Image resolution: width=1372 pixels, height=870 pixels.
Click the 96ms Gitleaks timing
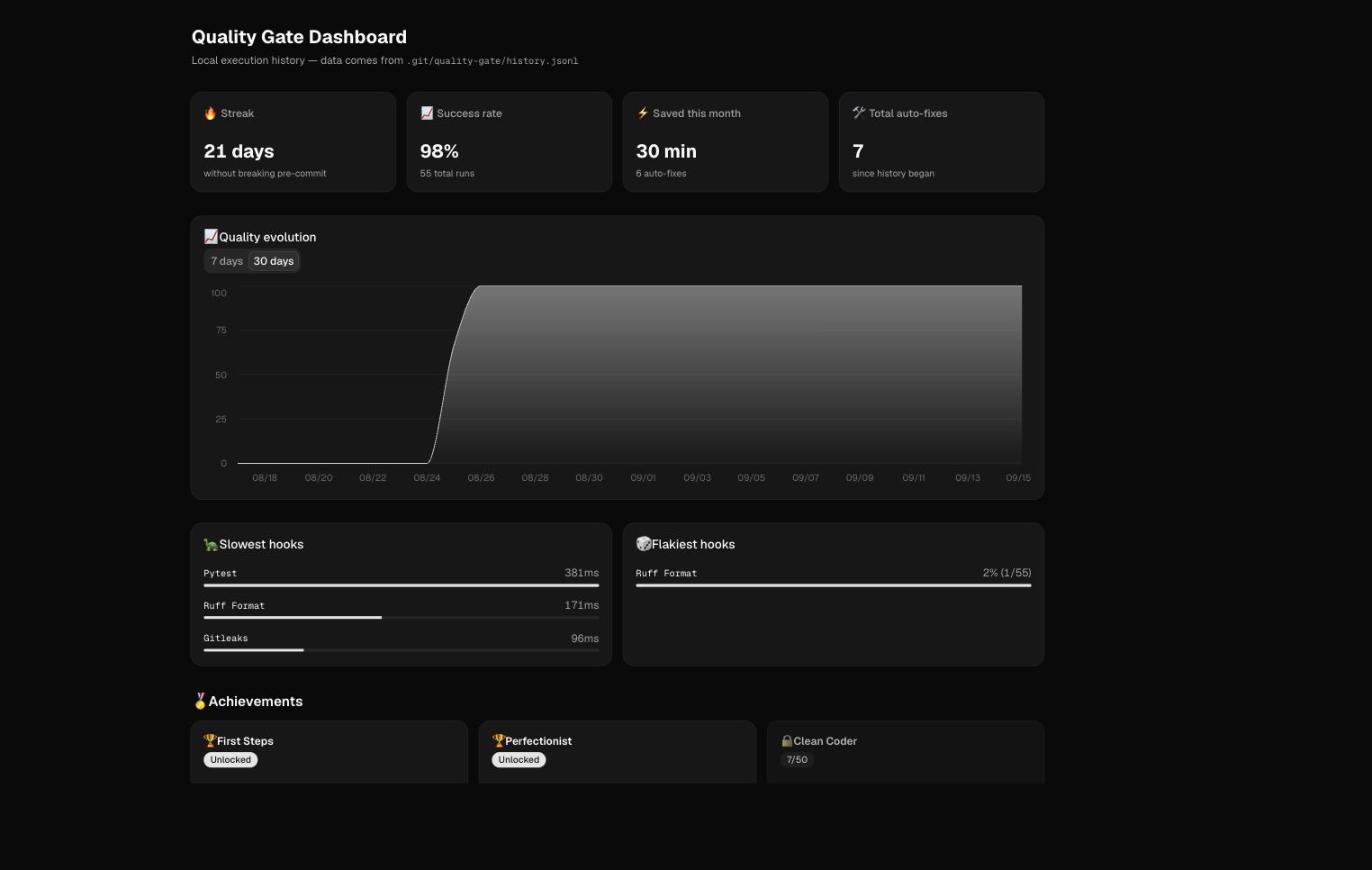(585, 638)
